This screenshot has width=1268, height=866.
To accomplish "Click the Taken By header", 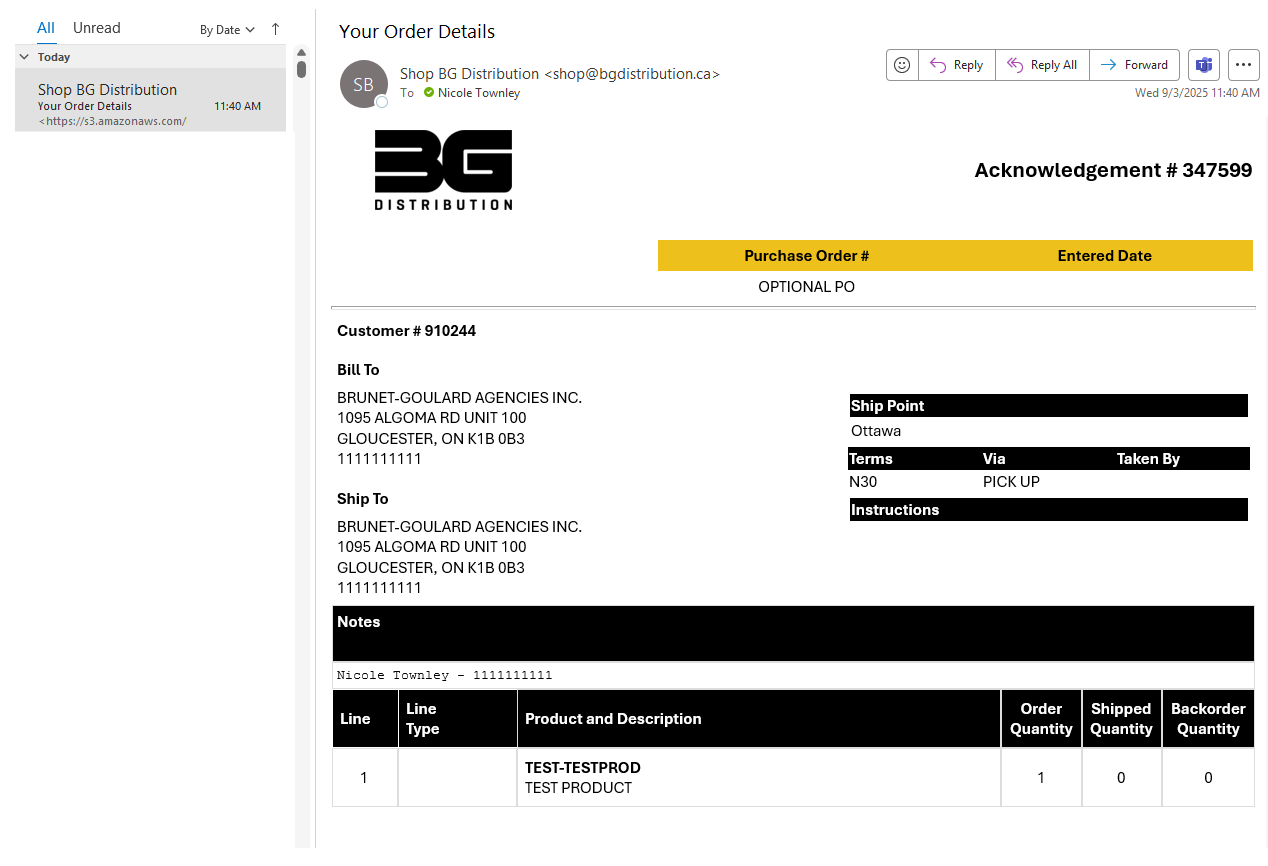I will (x=1148, y=459).
